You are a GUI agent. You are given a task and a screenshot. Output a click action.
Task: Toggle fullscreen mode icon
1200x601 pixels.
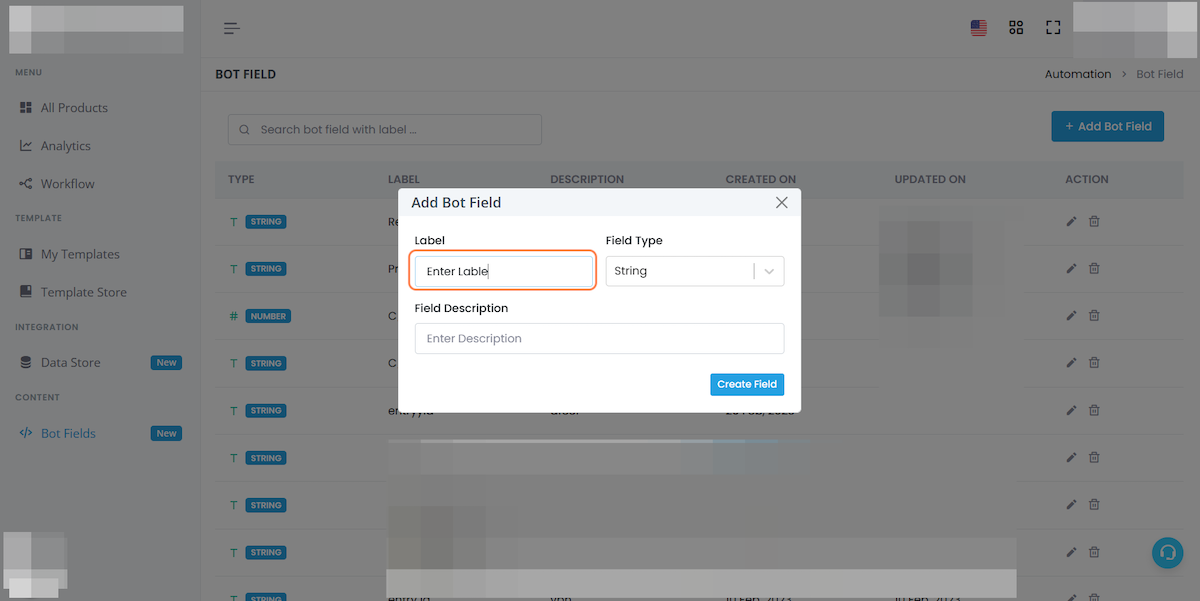coord(1052,28)
